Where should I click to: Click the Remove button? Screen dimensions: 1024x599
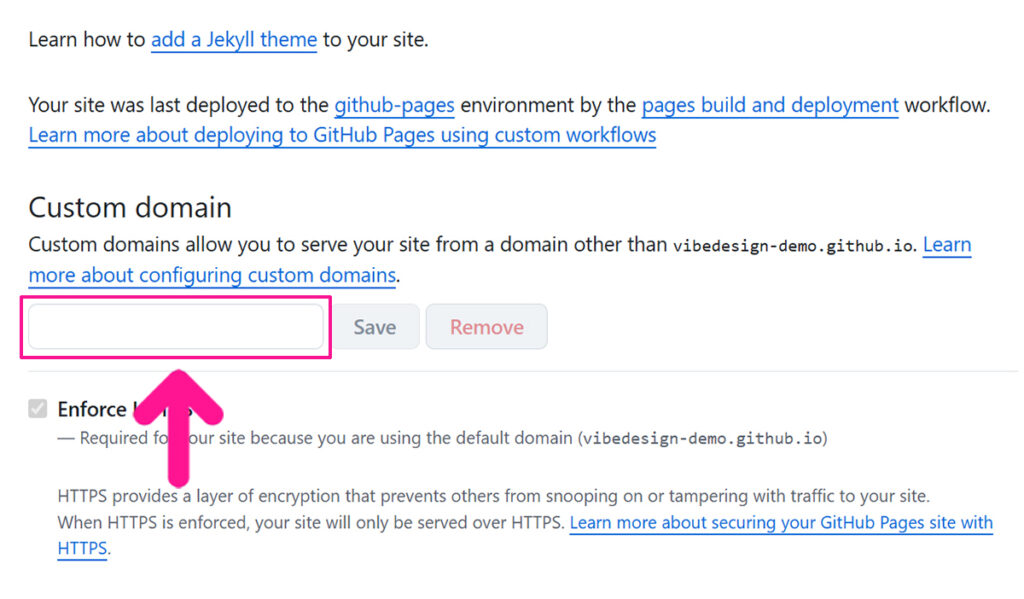(486, 327)
